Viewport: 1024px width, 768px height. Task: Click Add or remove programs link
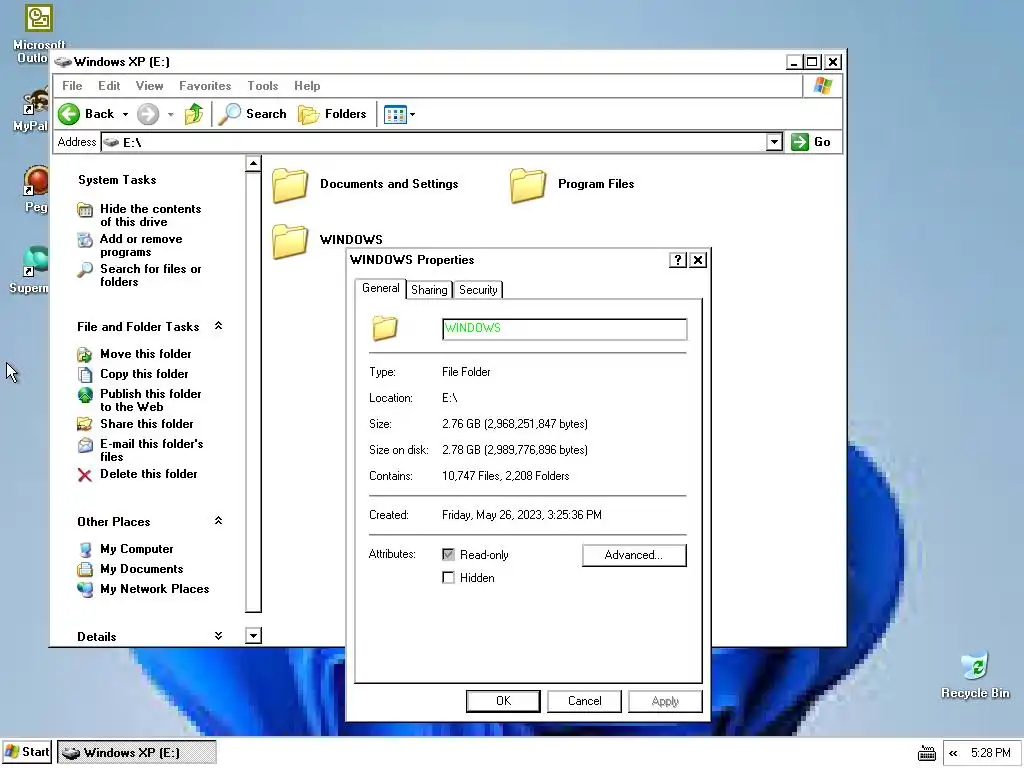(x=141, y=245)
